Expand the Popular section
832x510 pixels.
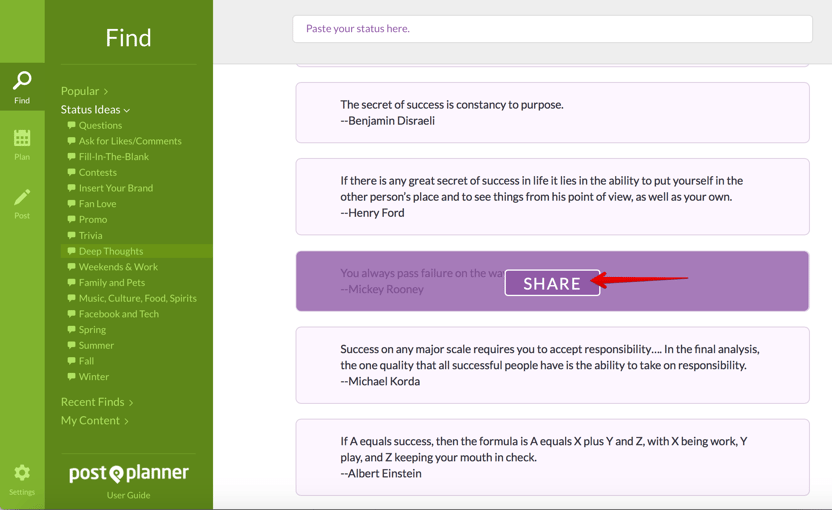[84, 91]
